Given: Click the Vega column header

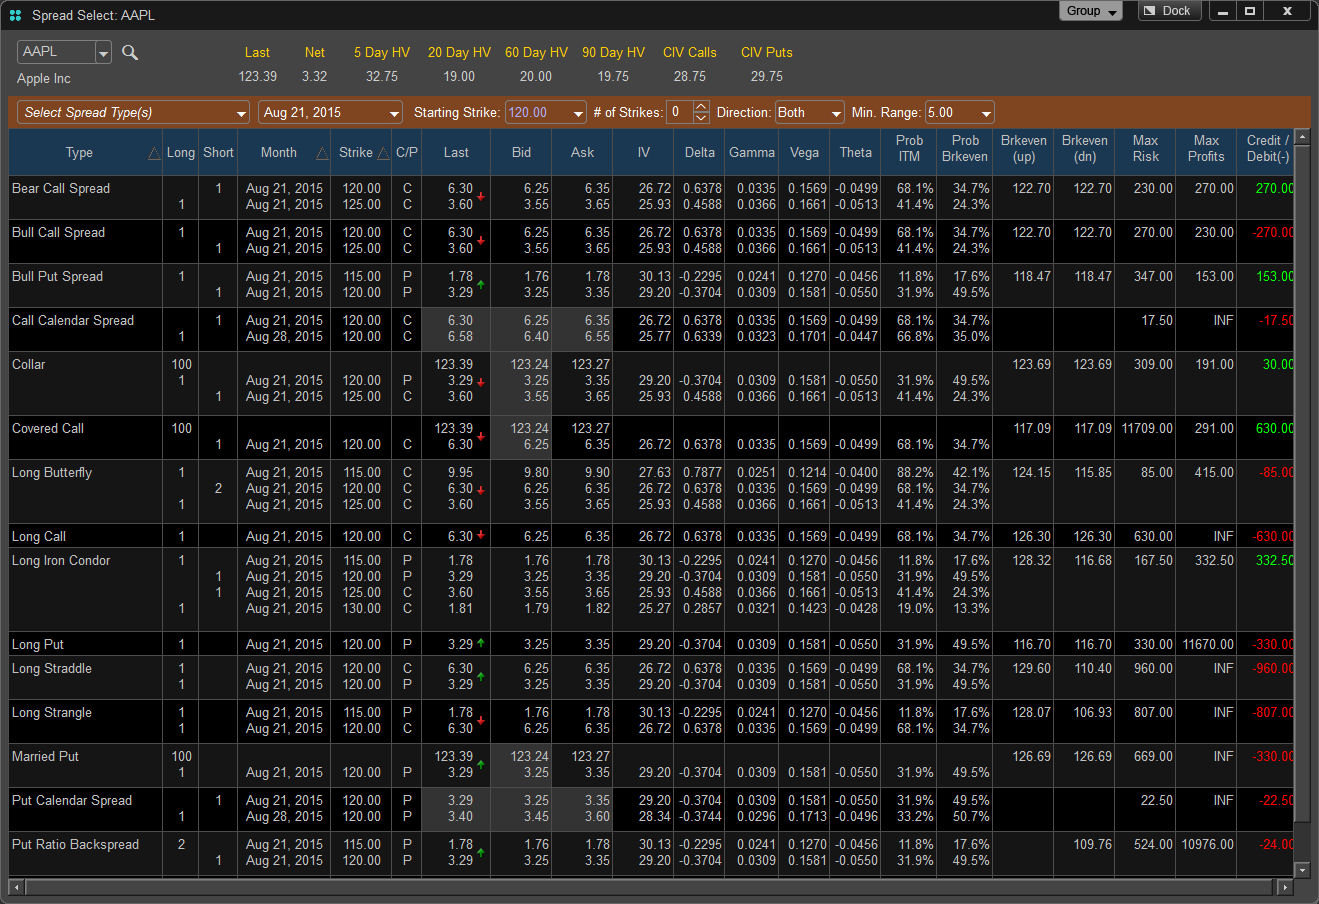Looking at the screenshot, I should [x=804, y=152].
